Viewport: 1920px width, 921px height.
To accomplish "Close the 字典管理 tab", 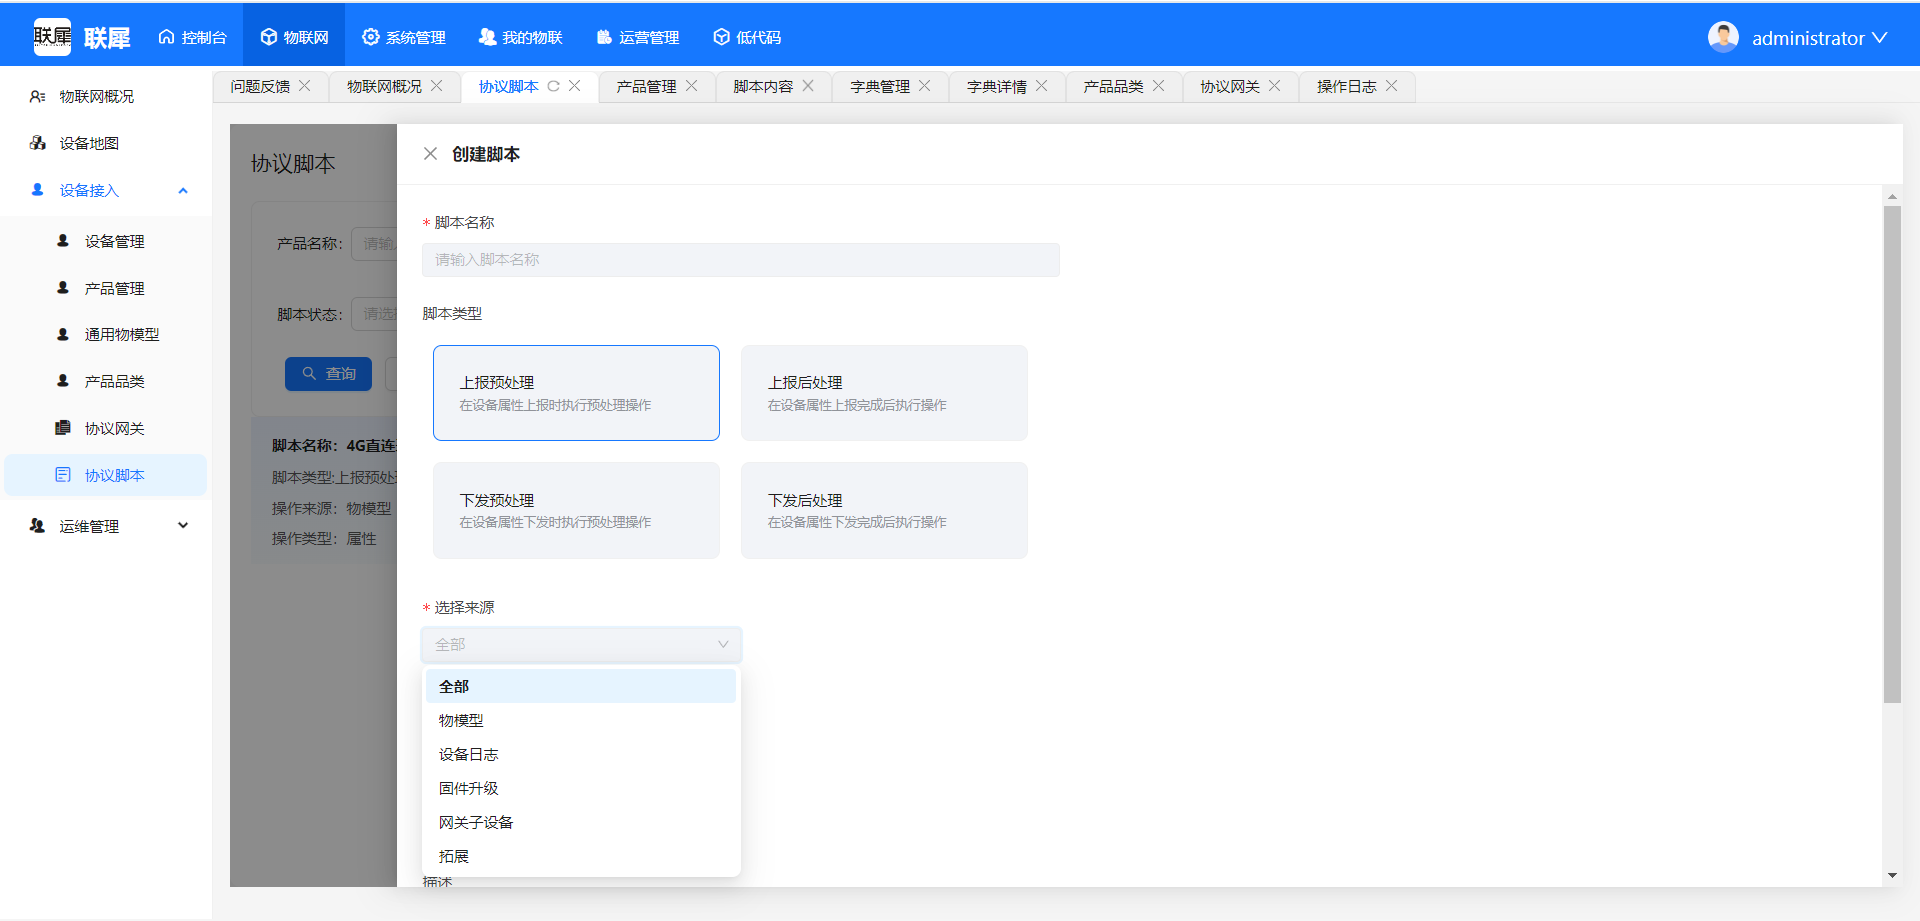I will click(x=924, y=87).
